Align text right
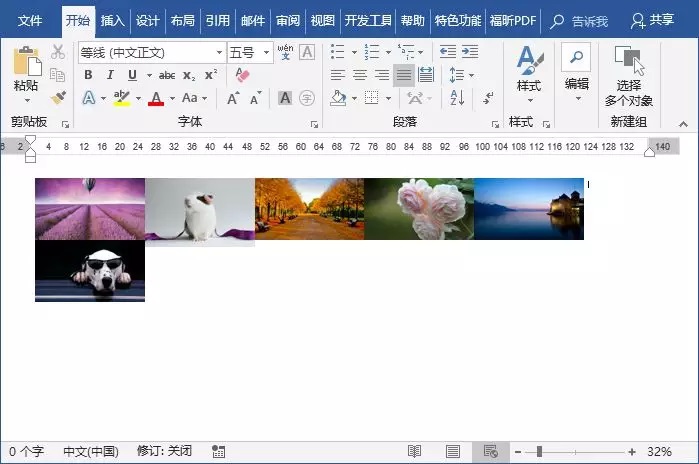Screen dimensions: 699x464 click(382, 75)
